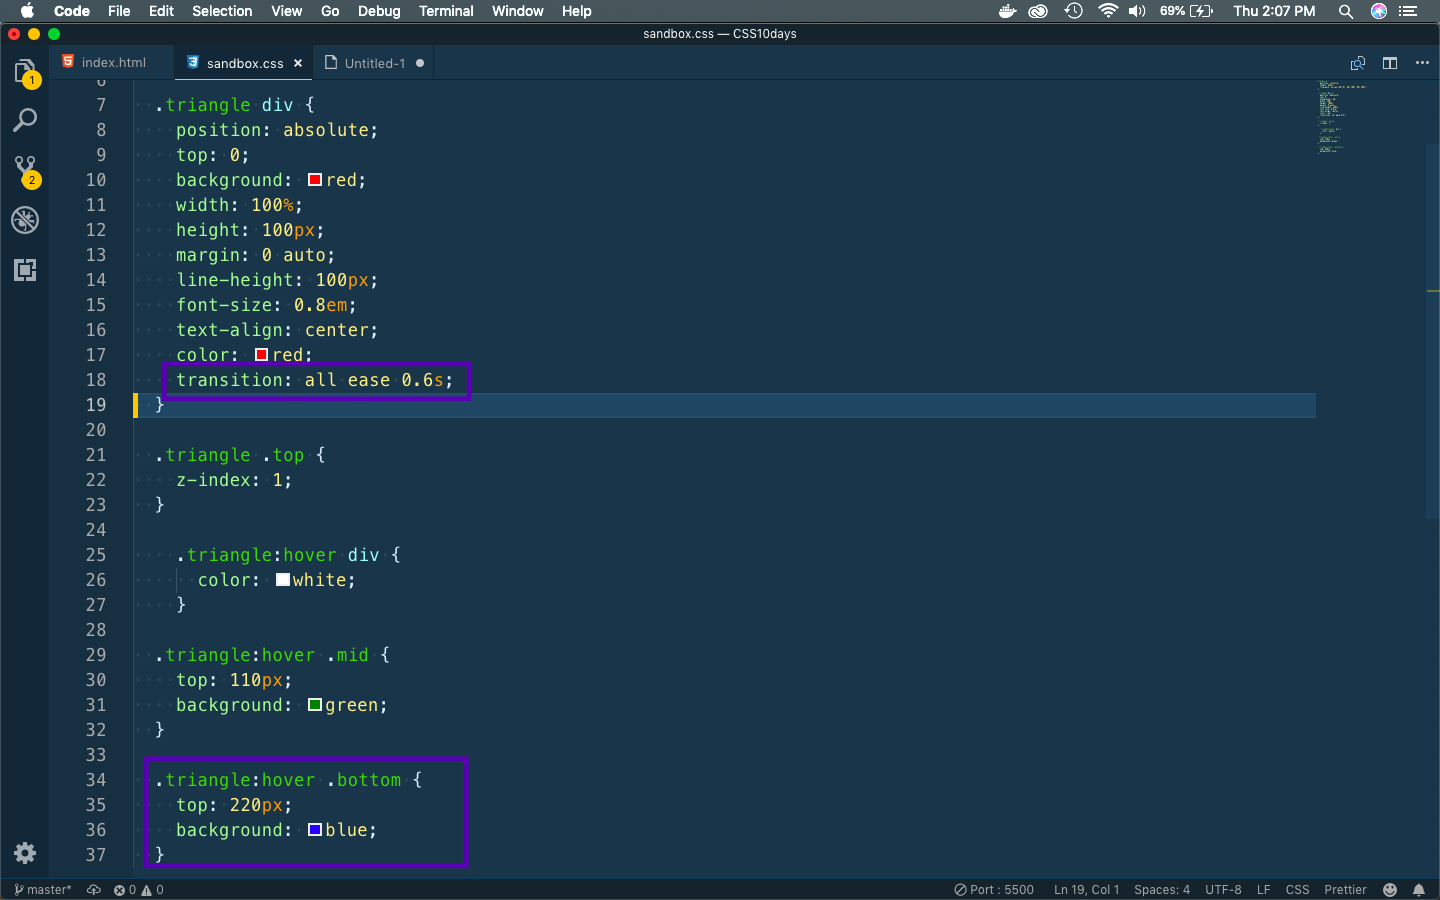Open the Terminal menu
The height and width of the screenshot is (900, 1440).
click(x=446, y=11)
